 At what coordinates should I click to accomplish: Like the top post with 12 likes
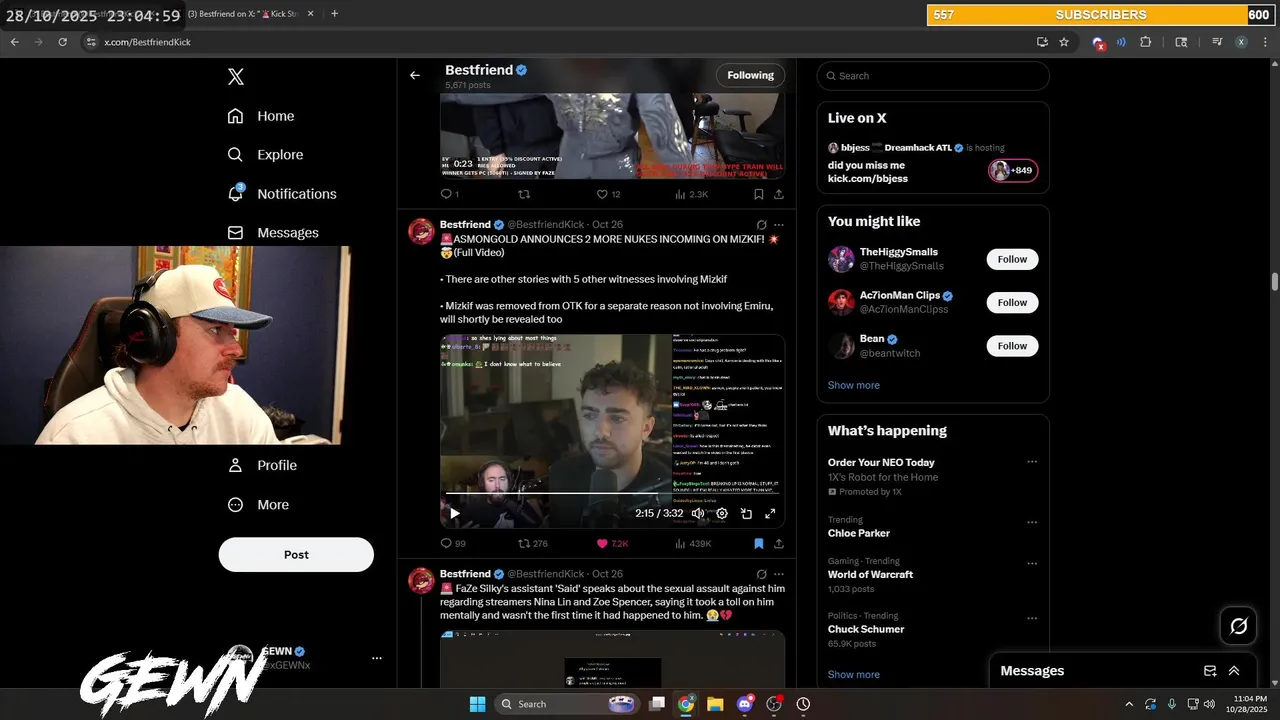pyautogui.click(x=608, y=194)
